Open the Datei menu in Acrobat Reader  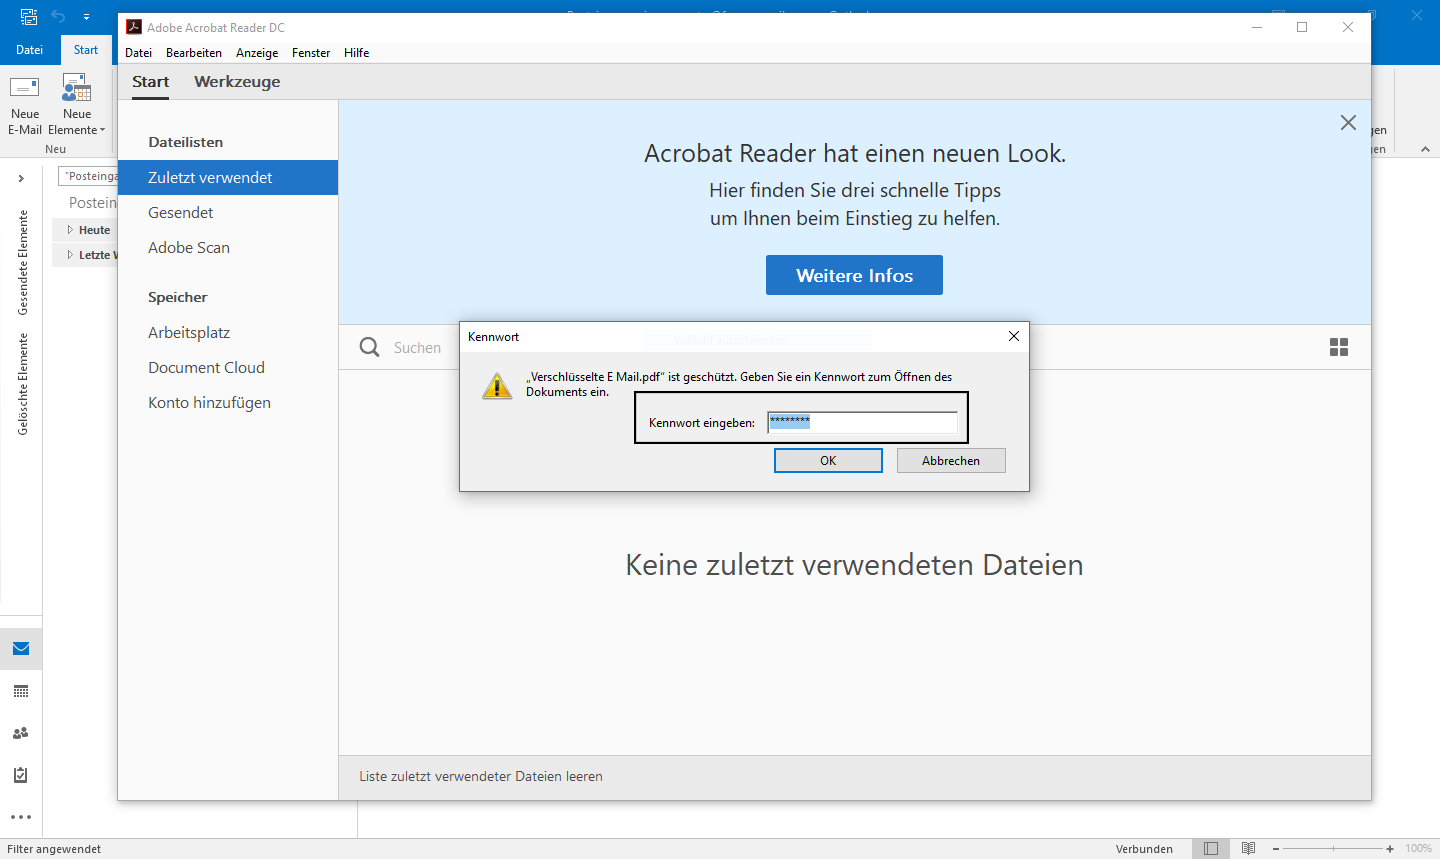click(x=139, y=53)
